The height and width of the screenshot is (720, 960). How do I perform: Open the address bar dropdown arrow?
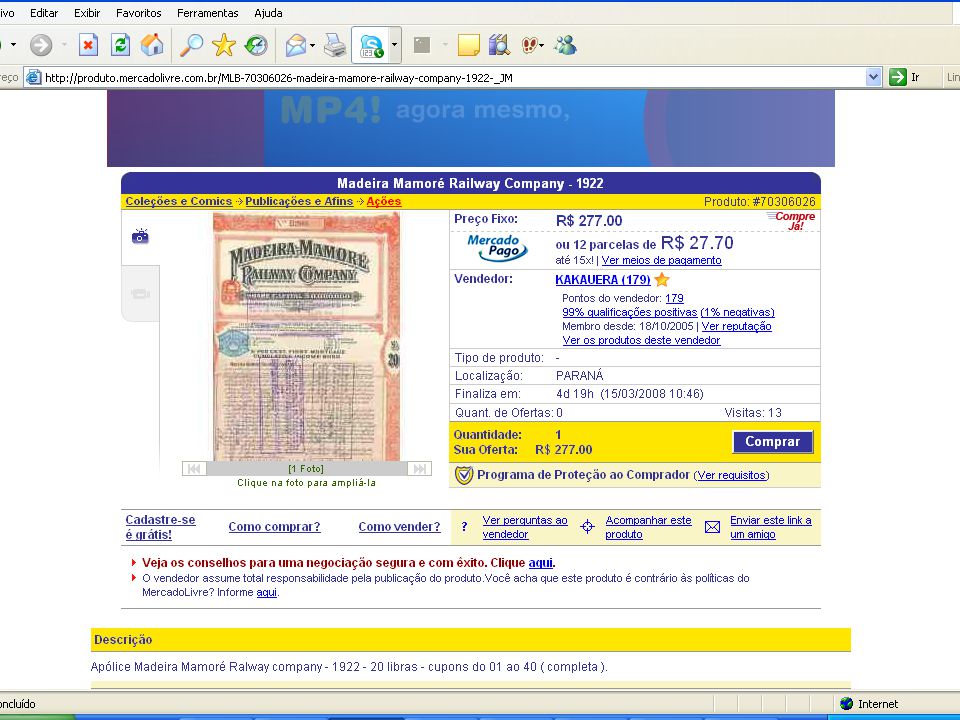click(x=874, y=77)
